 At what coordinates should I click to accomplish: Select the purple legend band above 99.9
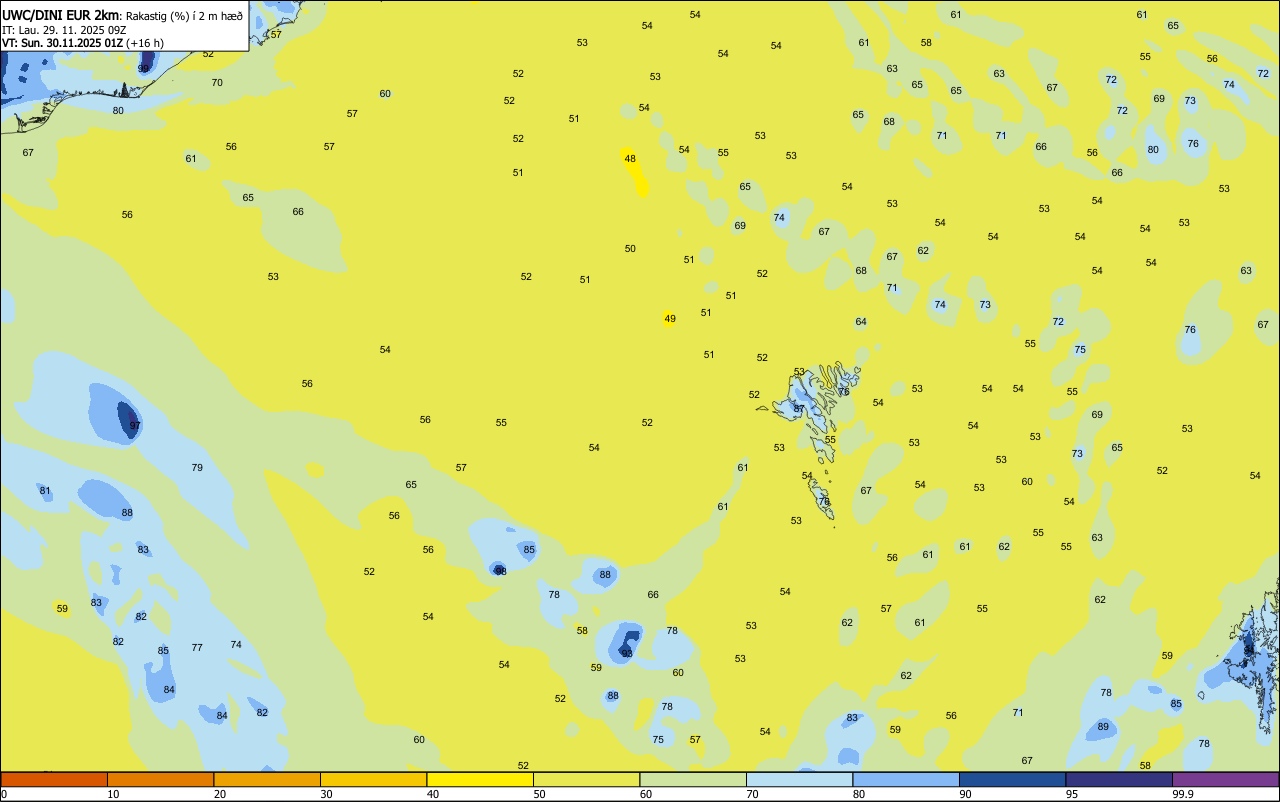click(1225, 779)
